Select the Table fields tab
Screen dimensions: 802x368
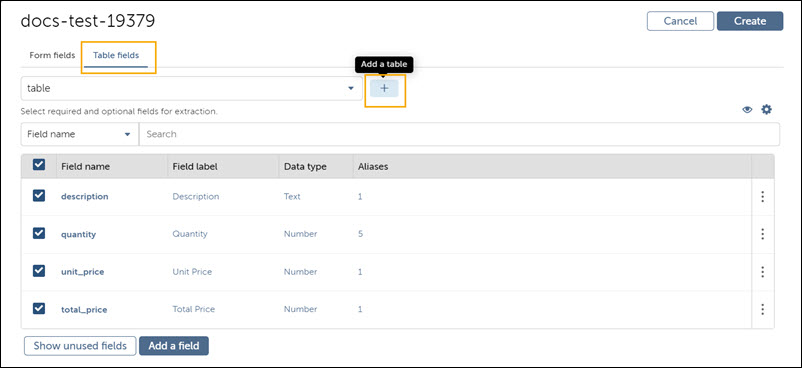(x=116, y=55)
